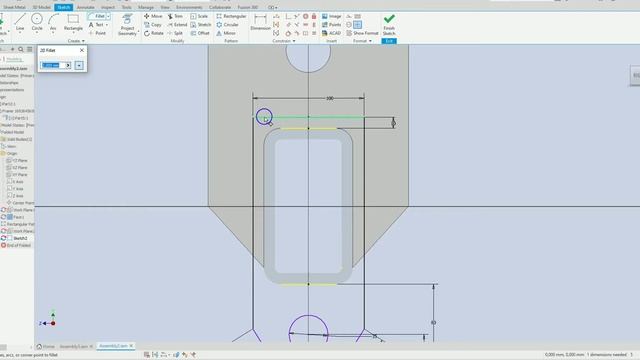
Task: Insert ACAD file
Action: coord(331,33)
